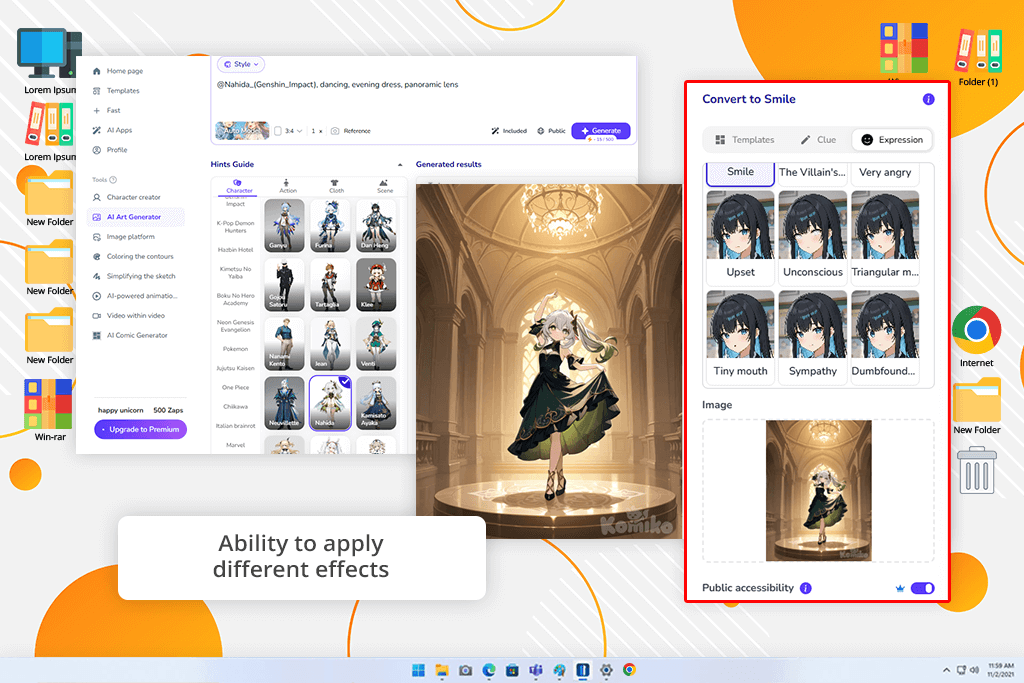Toggle the Public accessibility switch
1024x683 pixels.
pos(923,588)
